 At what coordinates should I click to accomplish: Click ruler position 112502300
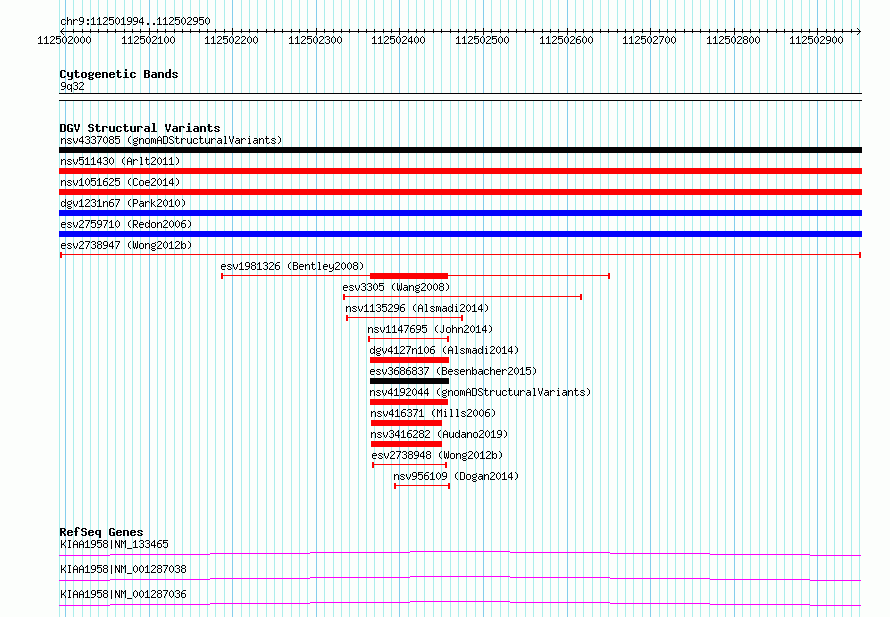coord(315,40)
